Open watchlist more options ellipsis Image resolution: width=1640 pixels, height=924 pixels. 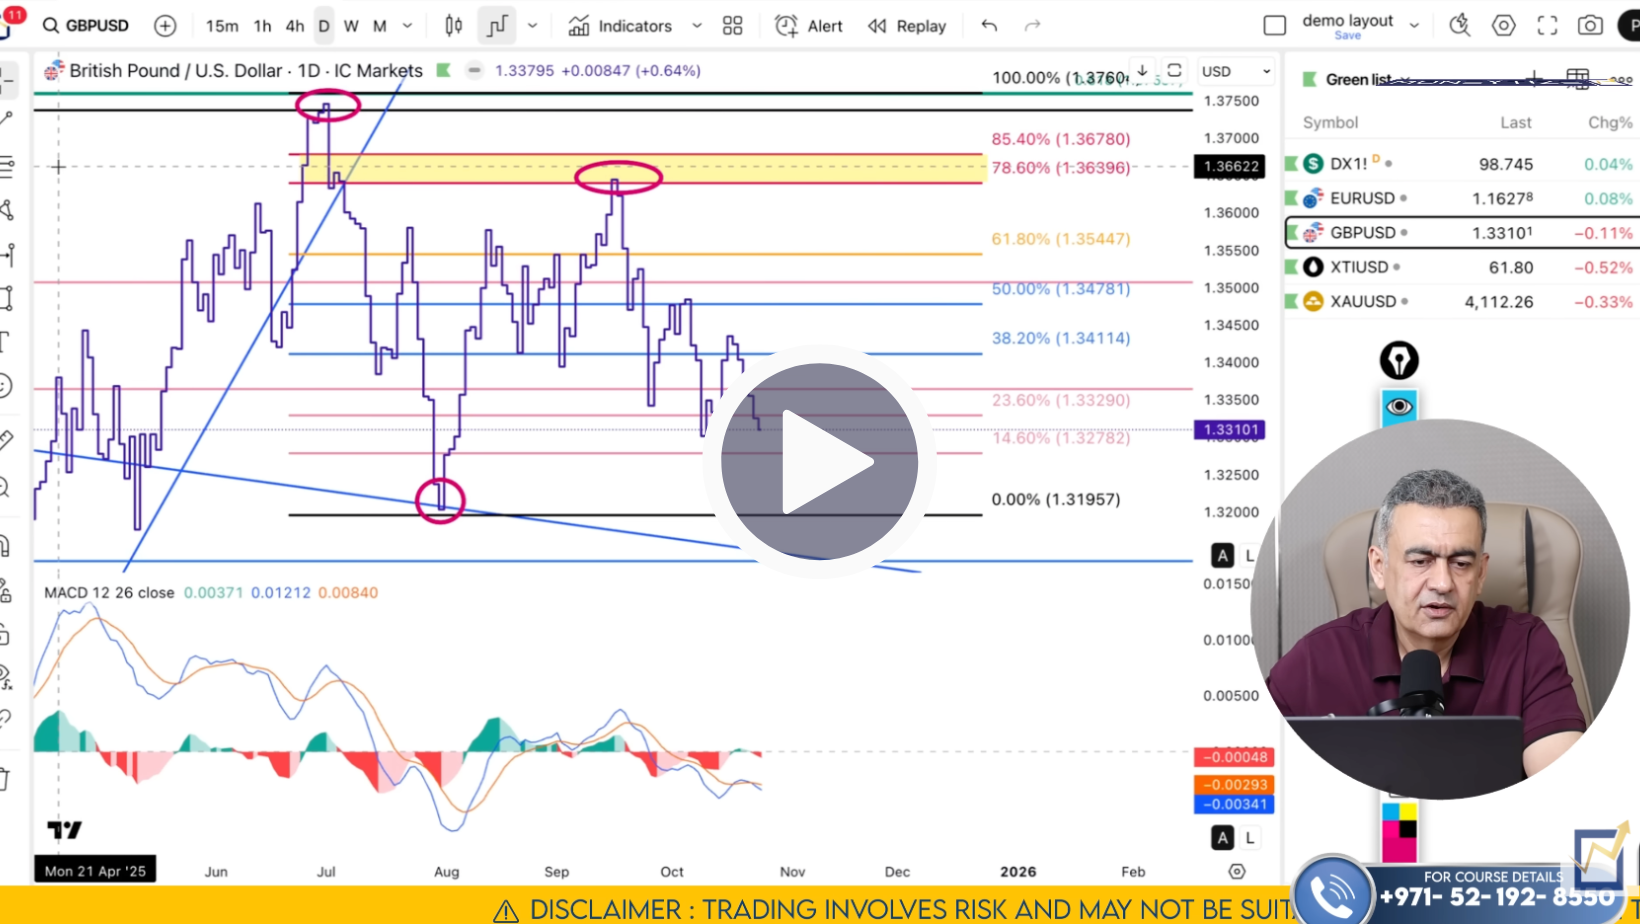[1621, 78]
